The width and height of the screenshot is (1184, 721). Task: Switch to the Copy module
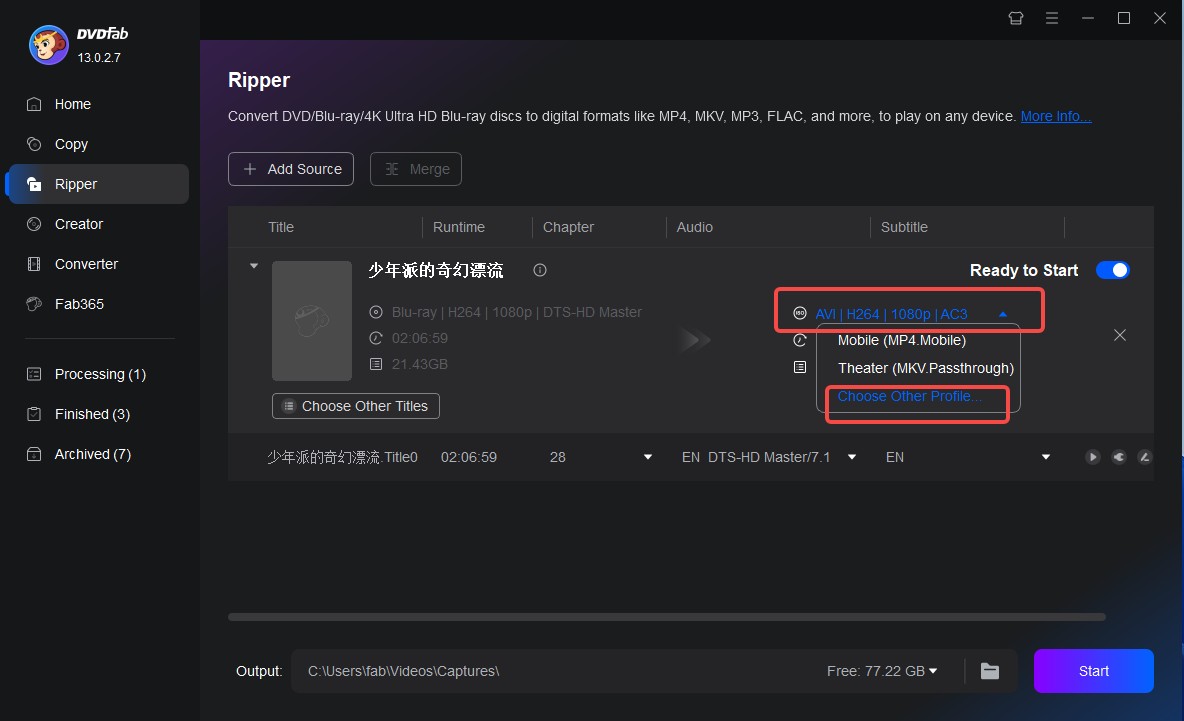pos(97,144)
